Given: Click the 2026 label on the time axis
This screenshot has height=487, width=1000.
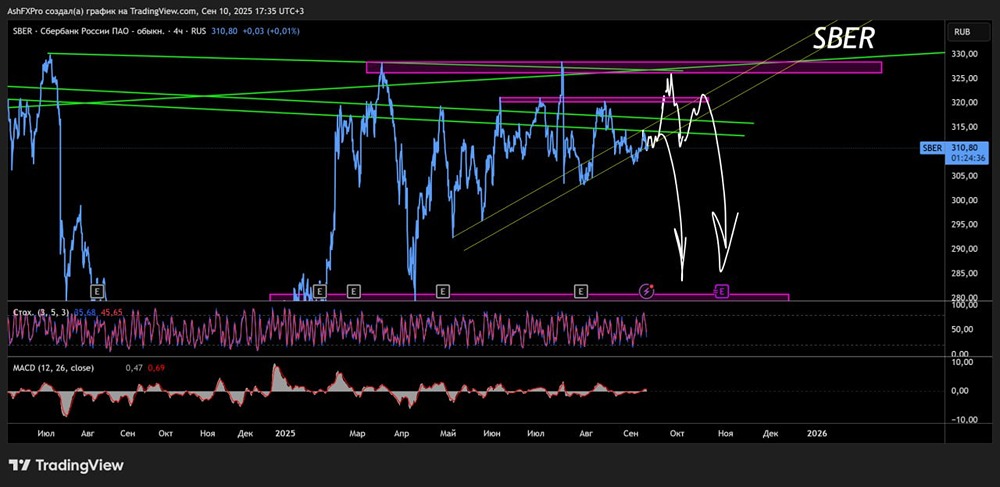Looking at the screenshot, I should tap(816, 433).
